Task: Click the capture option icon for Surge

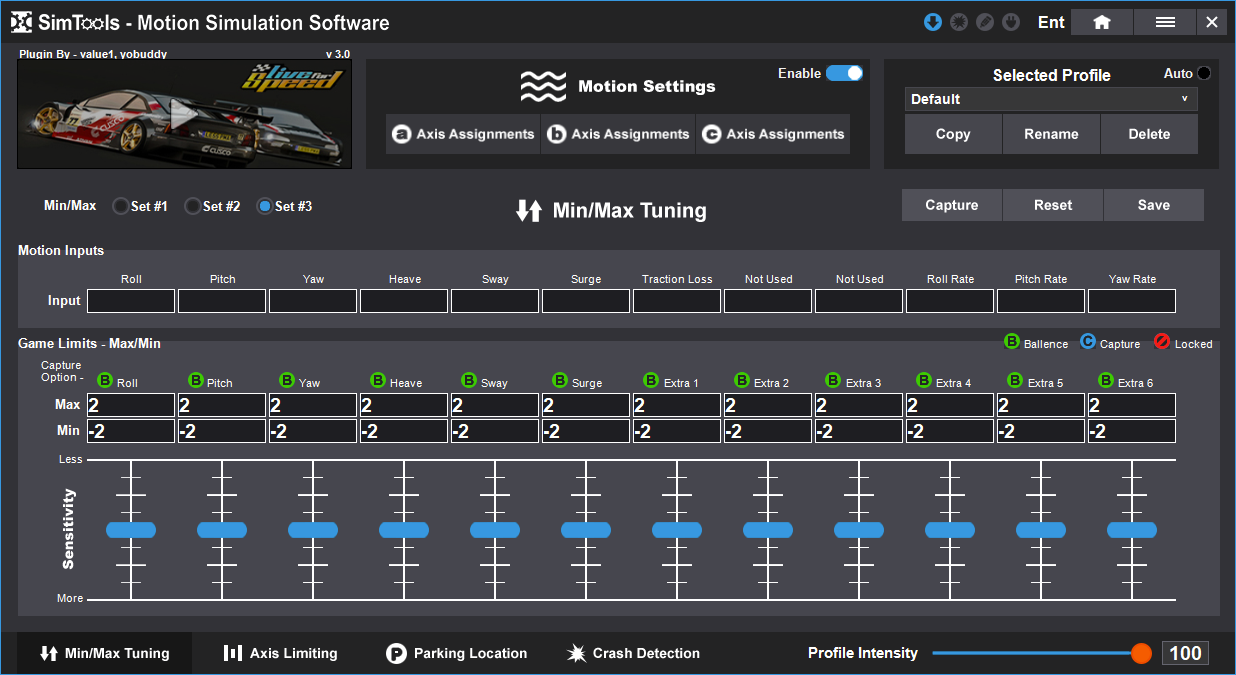Action: pyautogui.click(x=560, y=381)
